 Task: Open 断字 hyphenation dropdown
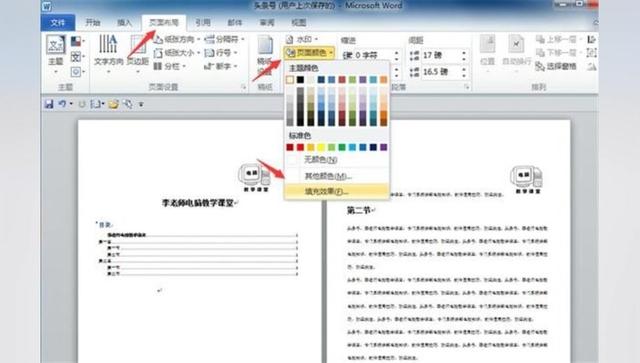[x=221, y=66]
